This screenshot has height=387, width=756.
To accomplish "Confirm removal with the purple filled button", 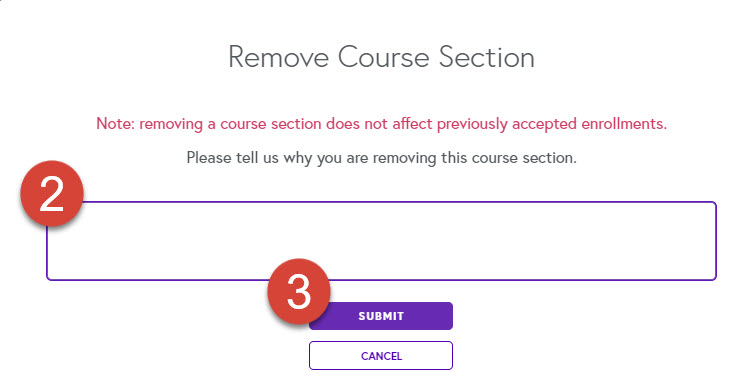I will click(x=381, y=316).
